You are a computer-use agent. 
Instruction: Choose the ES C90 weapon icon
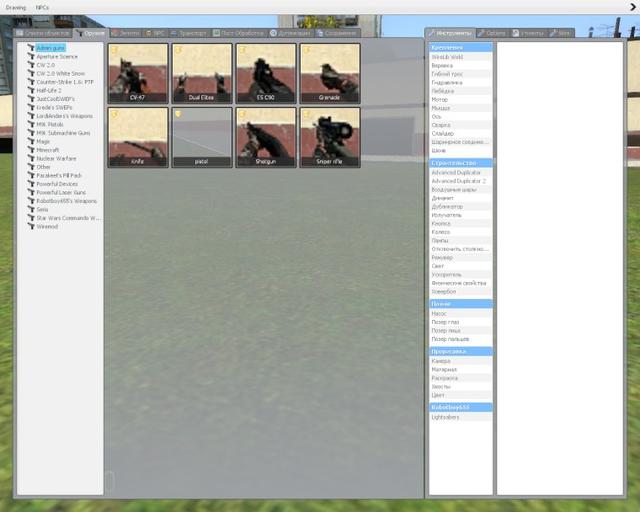point(266,73)
